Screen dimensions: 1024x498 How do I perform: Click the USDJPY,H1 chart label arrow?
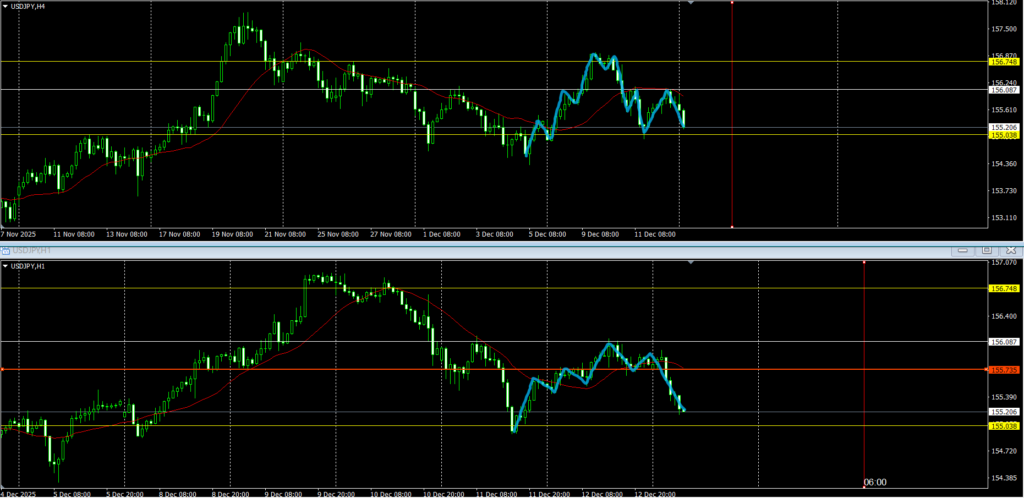click(x=5, y=266)
